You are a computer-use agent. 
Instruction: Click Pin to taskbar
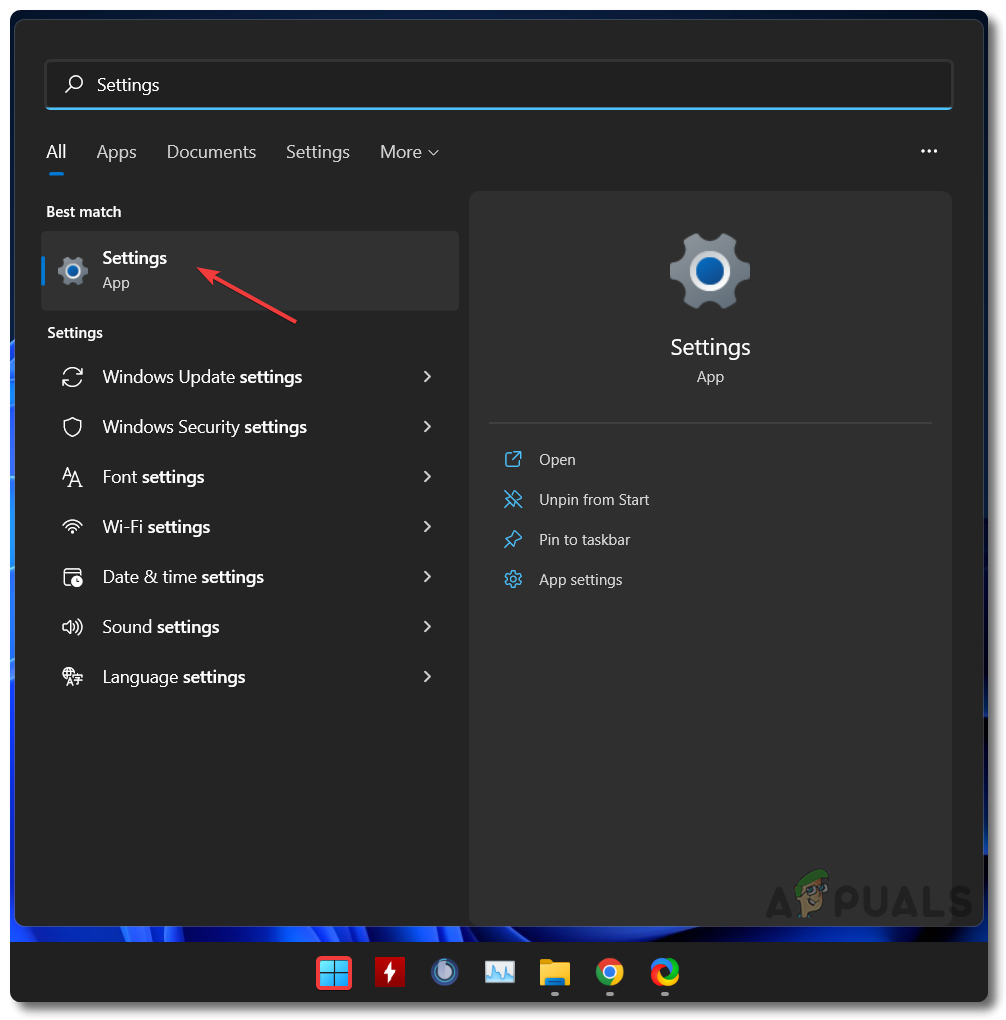click(584, 540)
